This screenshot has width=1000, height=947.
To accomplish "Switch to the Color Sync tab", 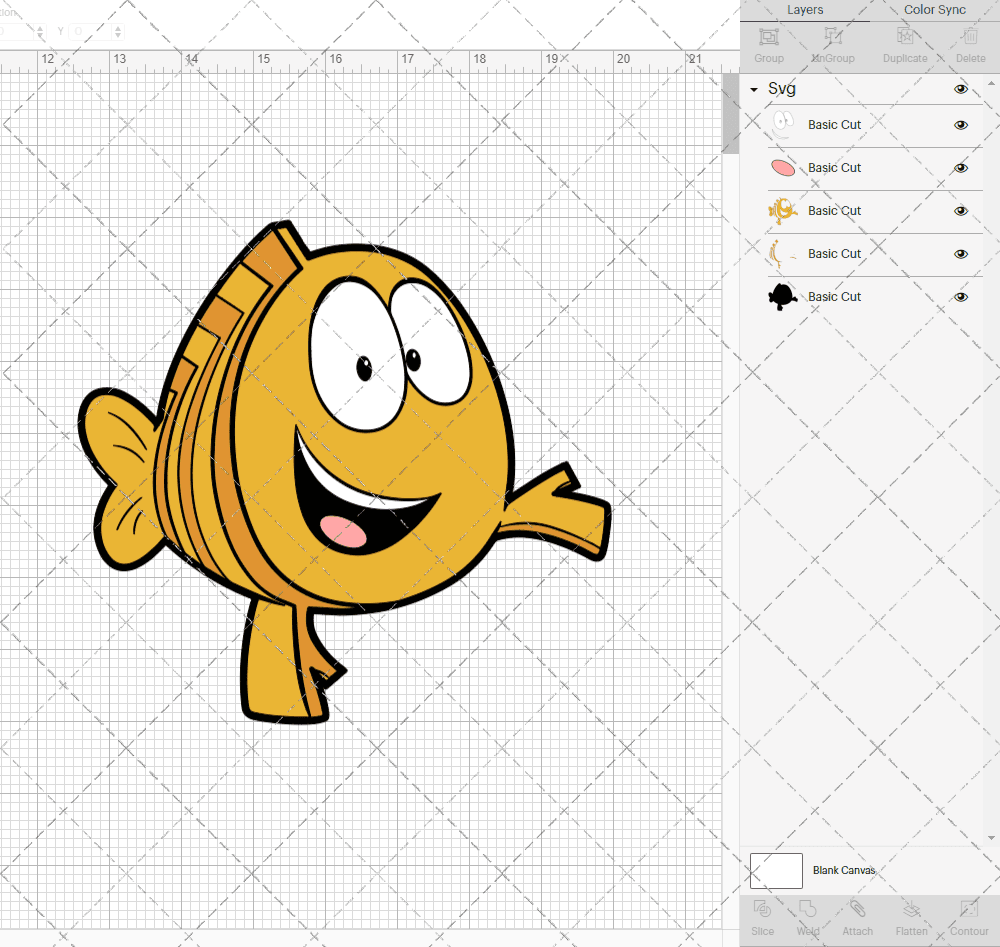I will click(x=934, y=10).
